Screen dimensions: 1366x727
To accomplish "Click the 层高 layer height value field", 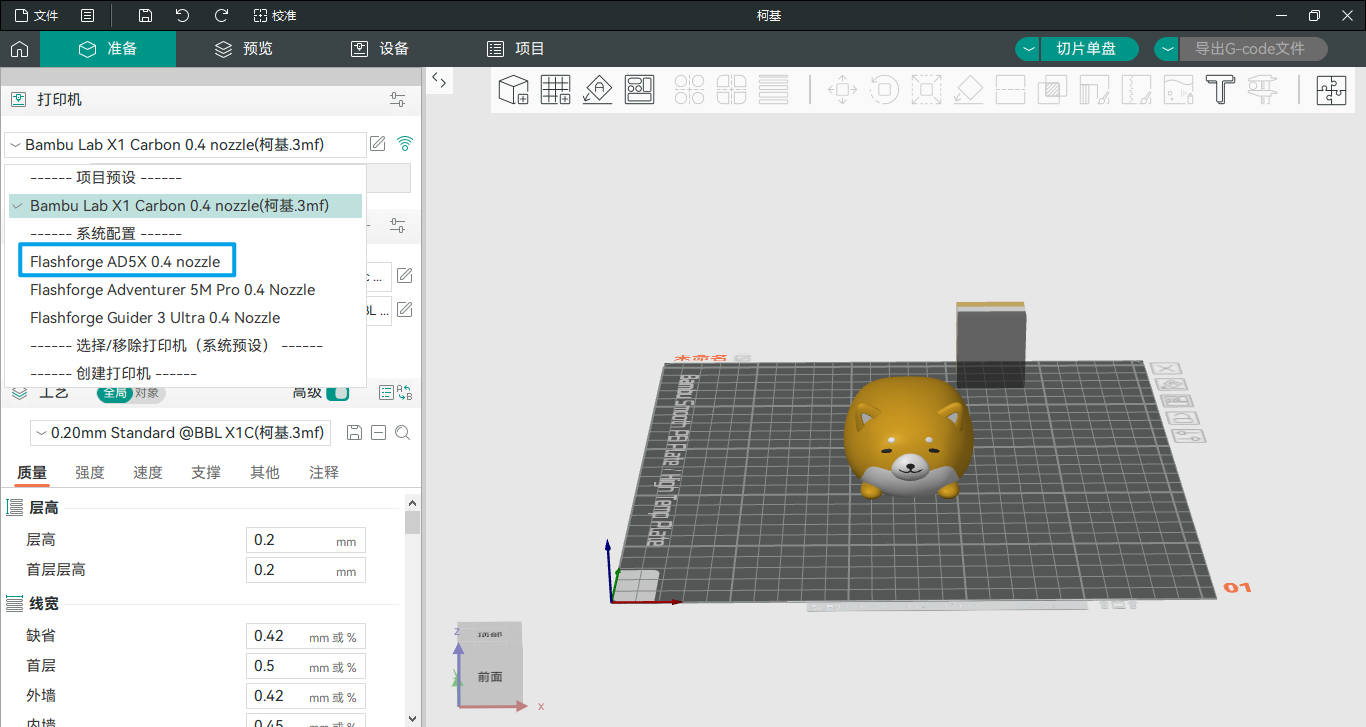I will (306, 540).
